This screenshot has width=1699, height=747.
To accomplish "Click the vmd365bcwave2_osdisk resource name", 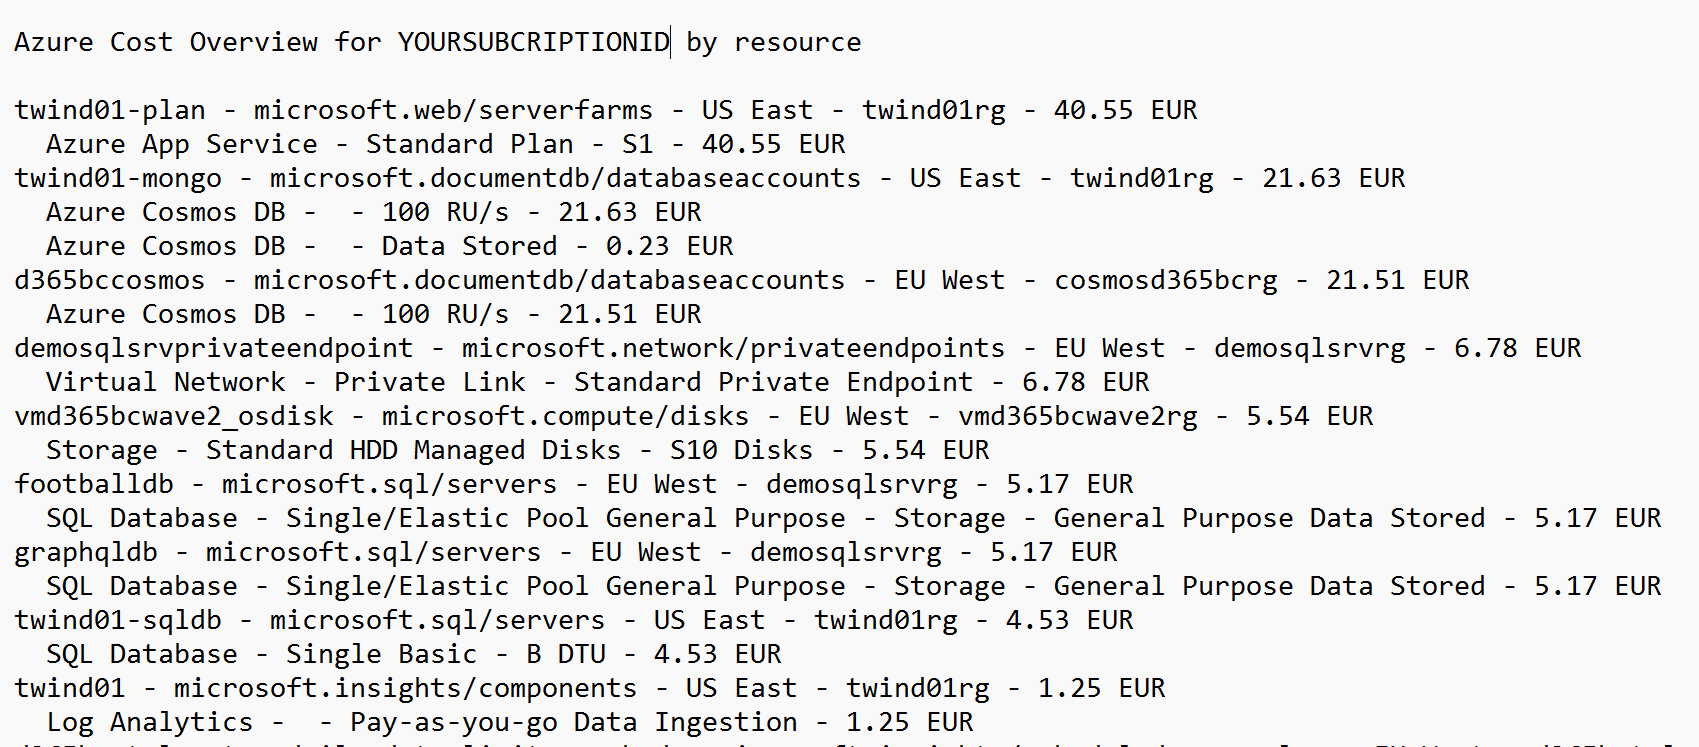I will click(x=174, y=416).
